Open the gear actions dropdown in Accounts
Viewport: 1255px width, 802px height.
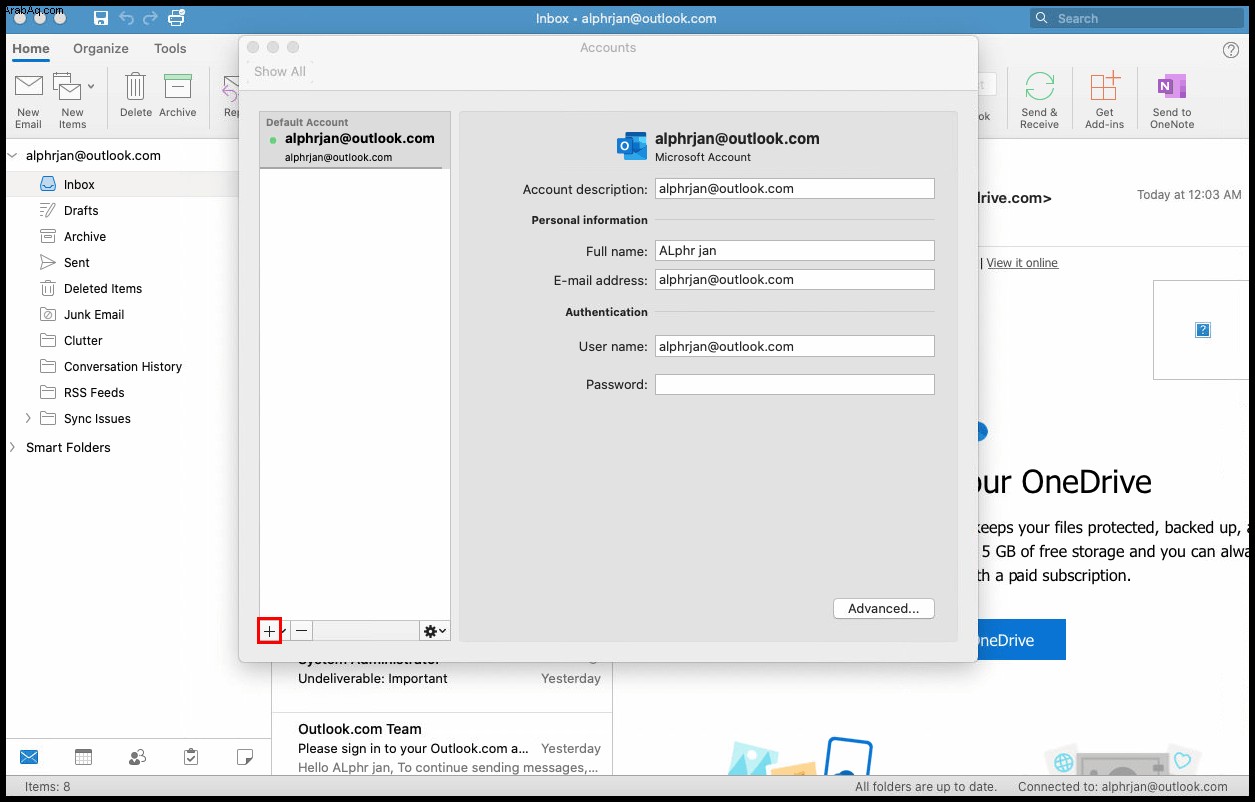coord(435,631)
